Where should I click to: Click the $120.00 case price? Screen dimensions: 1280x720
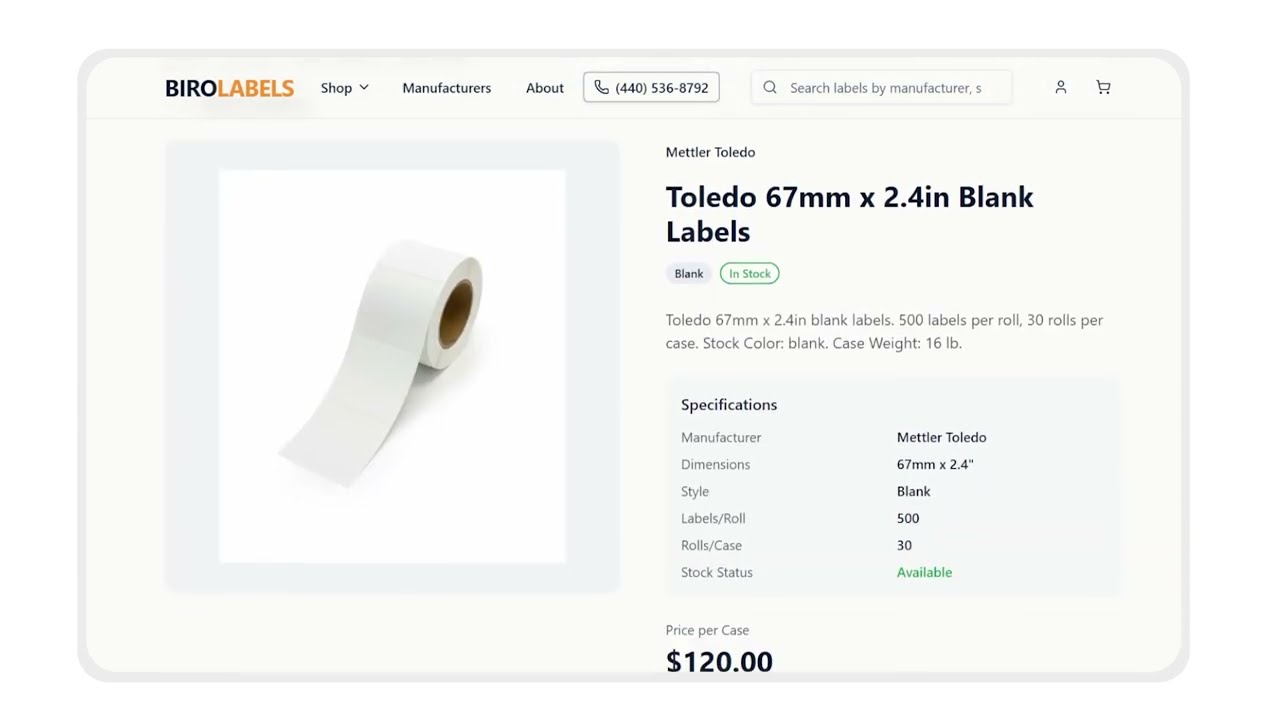point(719,661)
